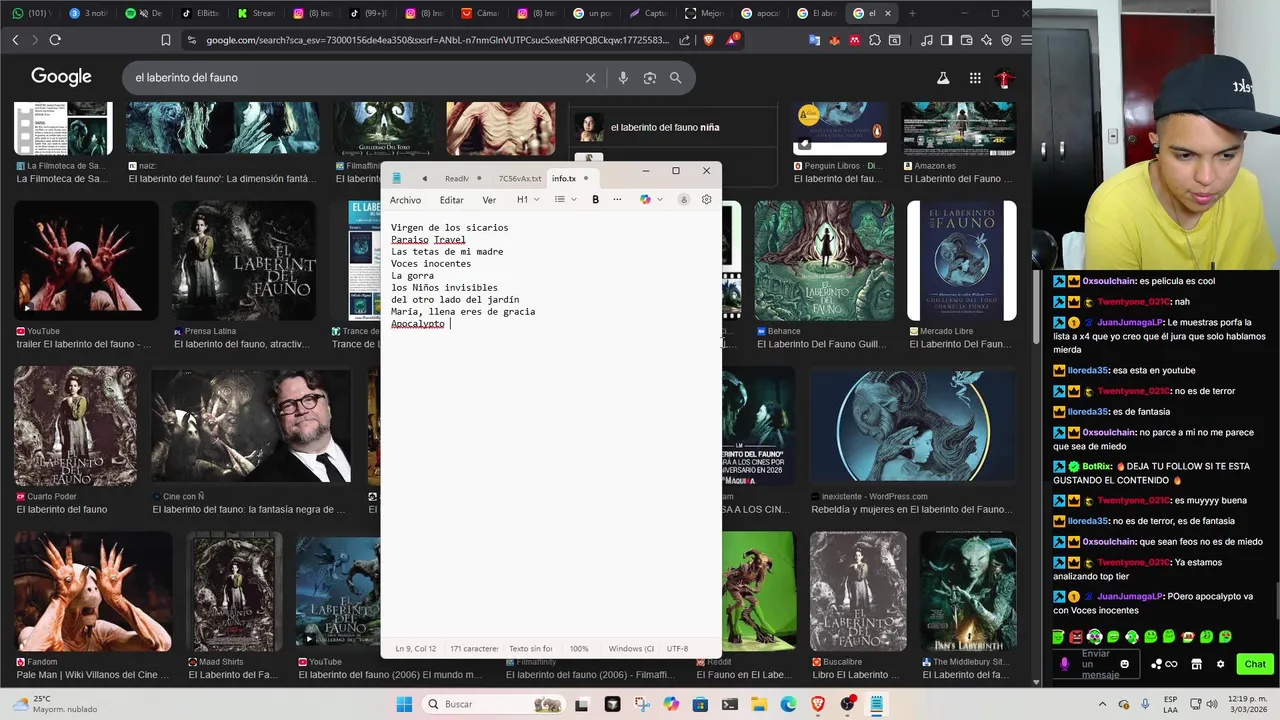Open the MetaMask fox extension
1280x720 pixels.
pos(835,40)
